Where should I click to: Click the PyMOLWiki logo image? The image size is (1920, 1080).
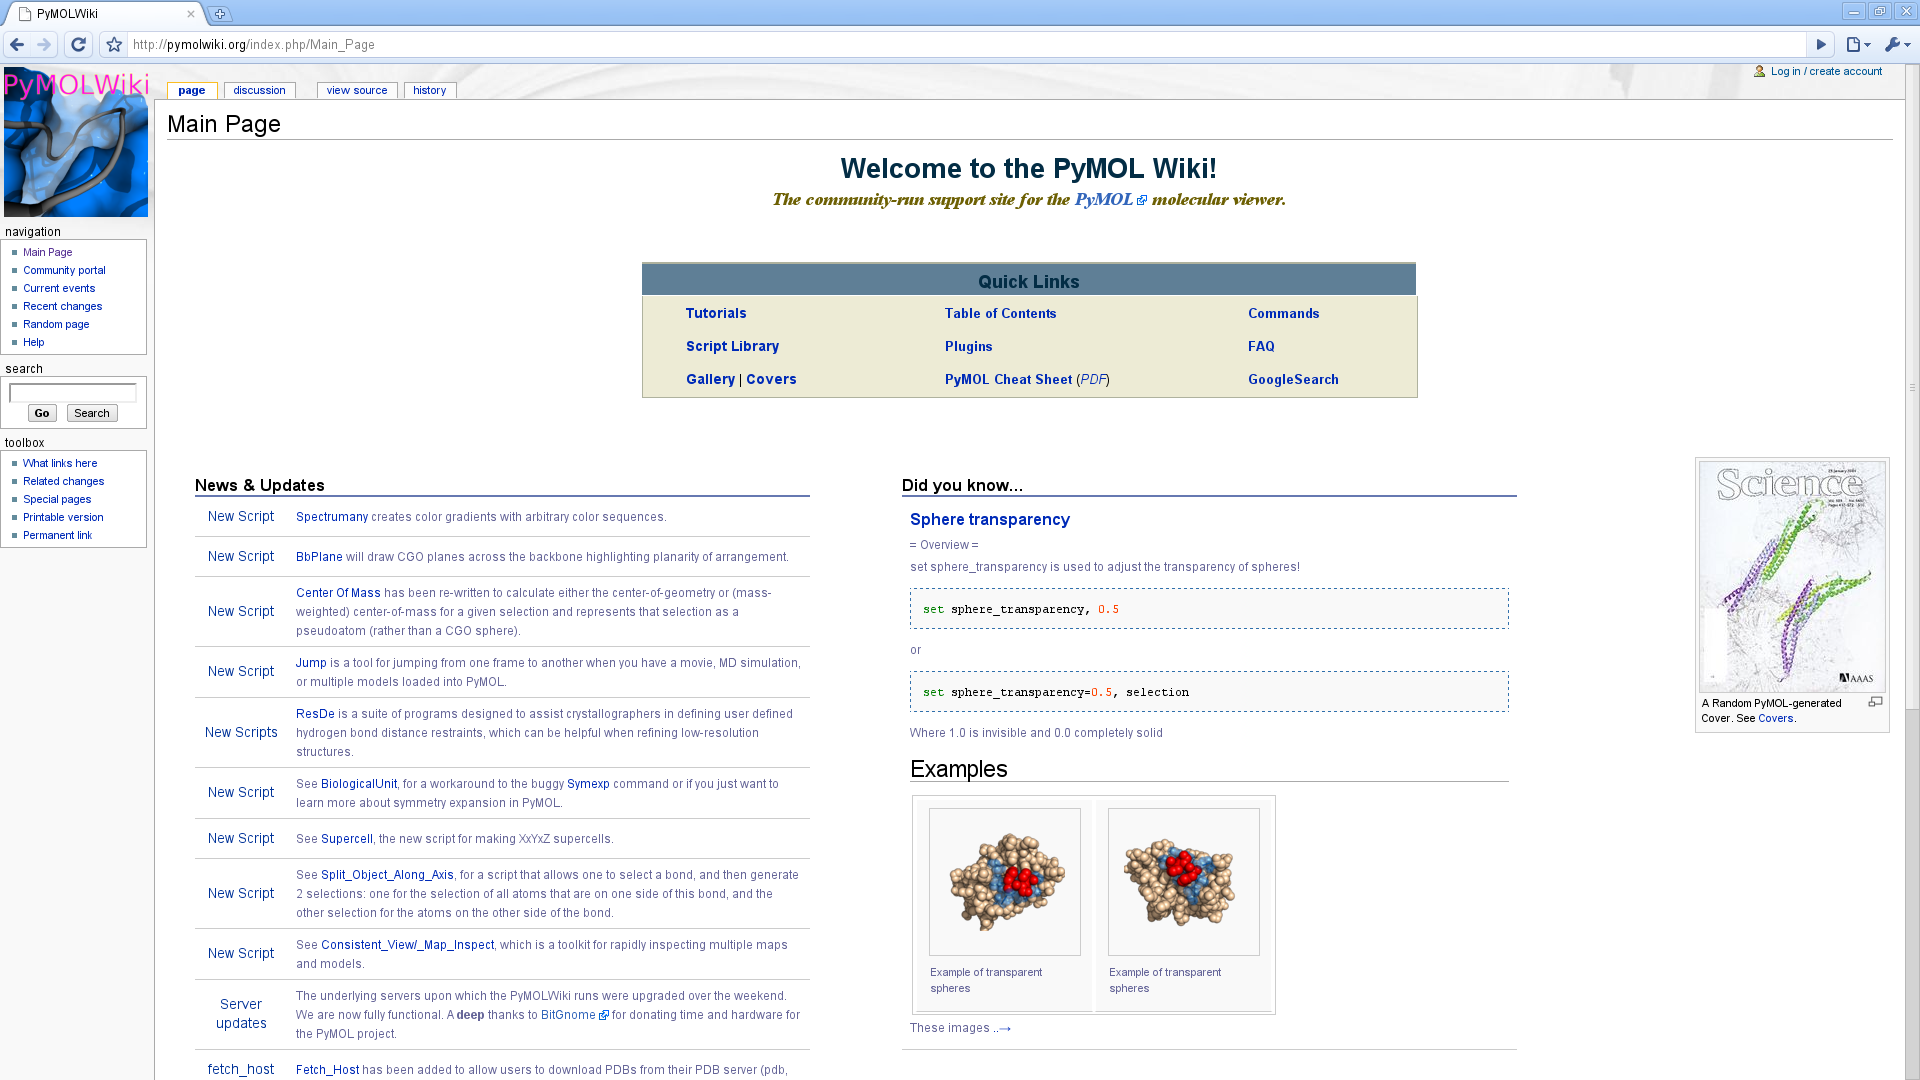tap(76, 142)
